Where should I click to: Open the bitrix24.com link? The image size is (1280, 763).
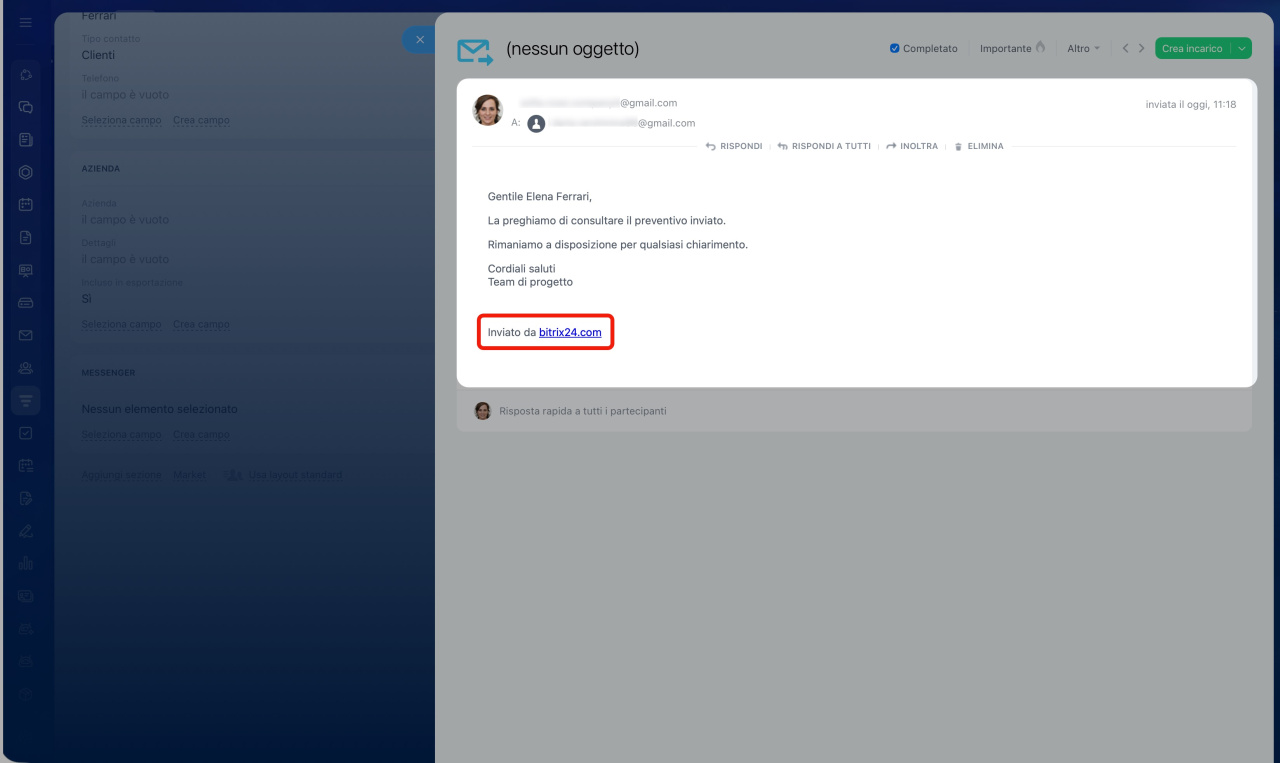[570, 332]
